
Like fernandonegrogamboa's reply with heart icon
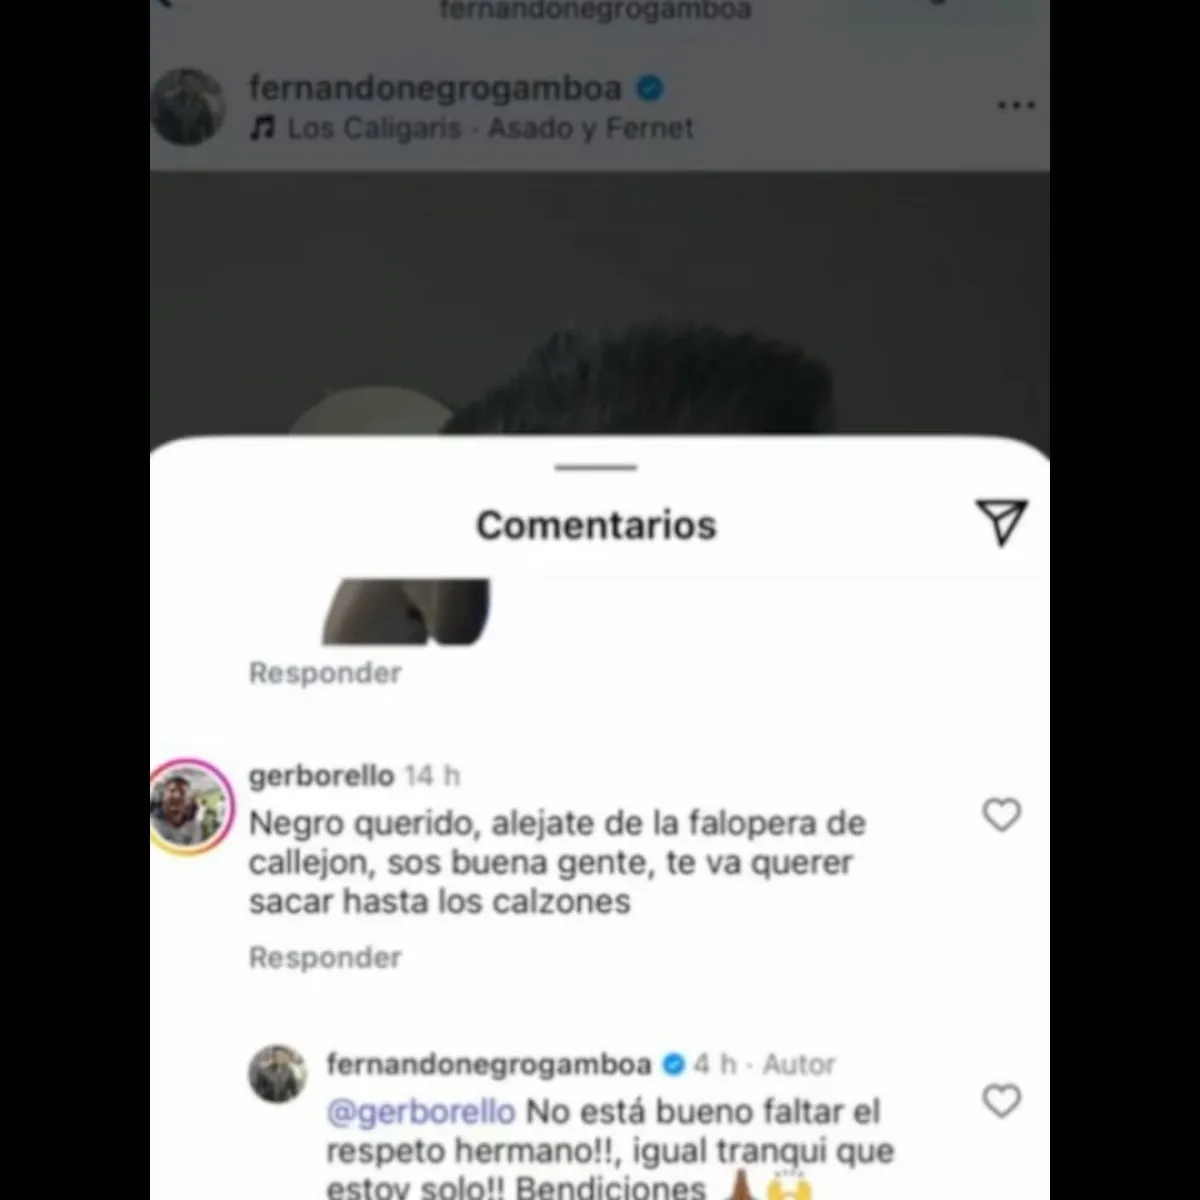[1001, 1101]
